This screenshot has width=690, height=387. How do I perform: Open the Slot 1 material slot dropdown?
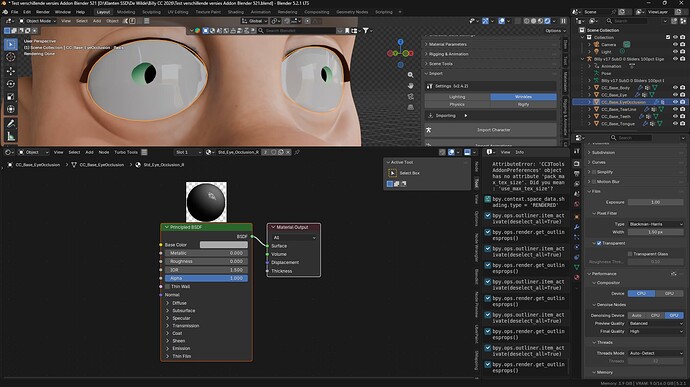188,152
